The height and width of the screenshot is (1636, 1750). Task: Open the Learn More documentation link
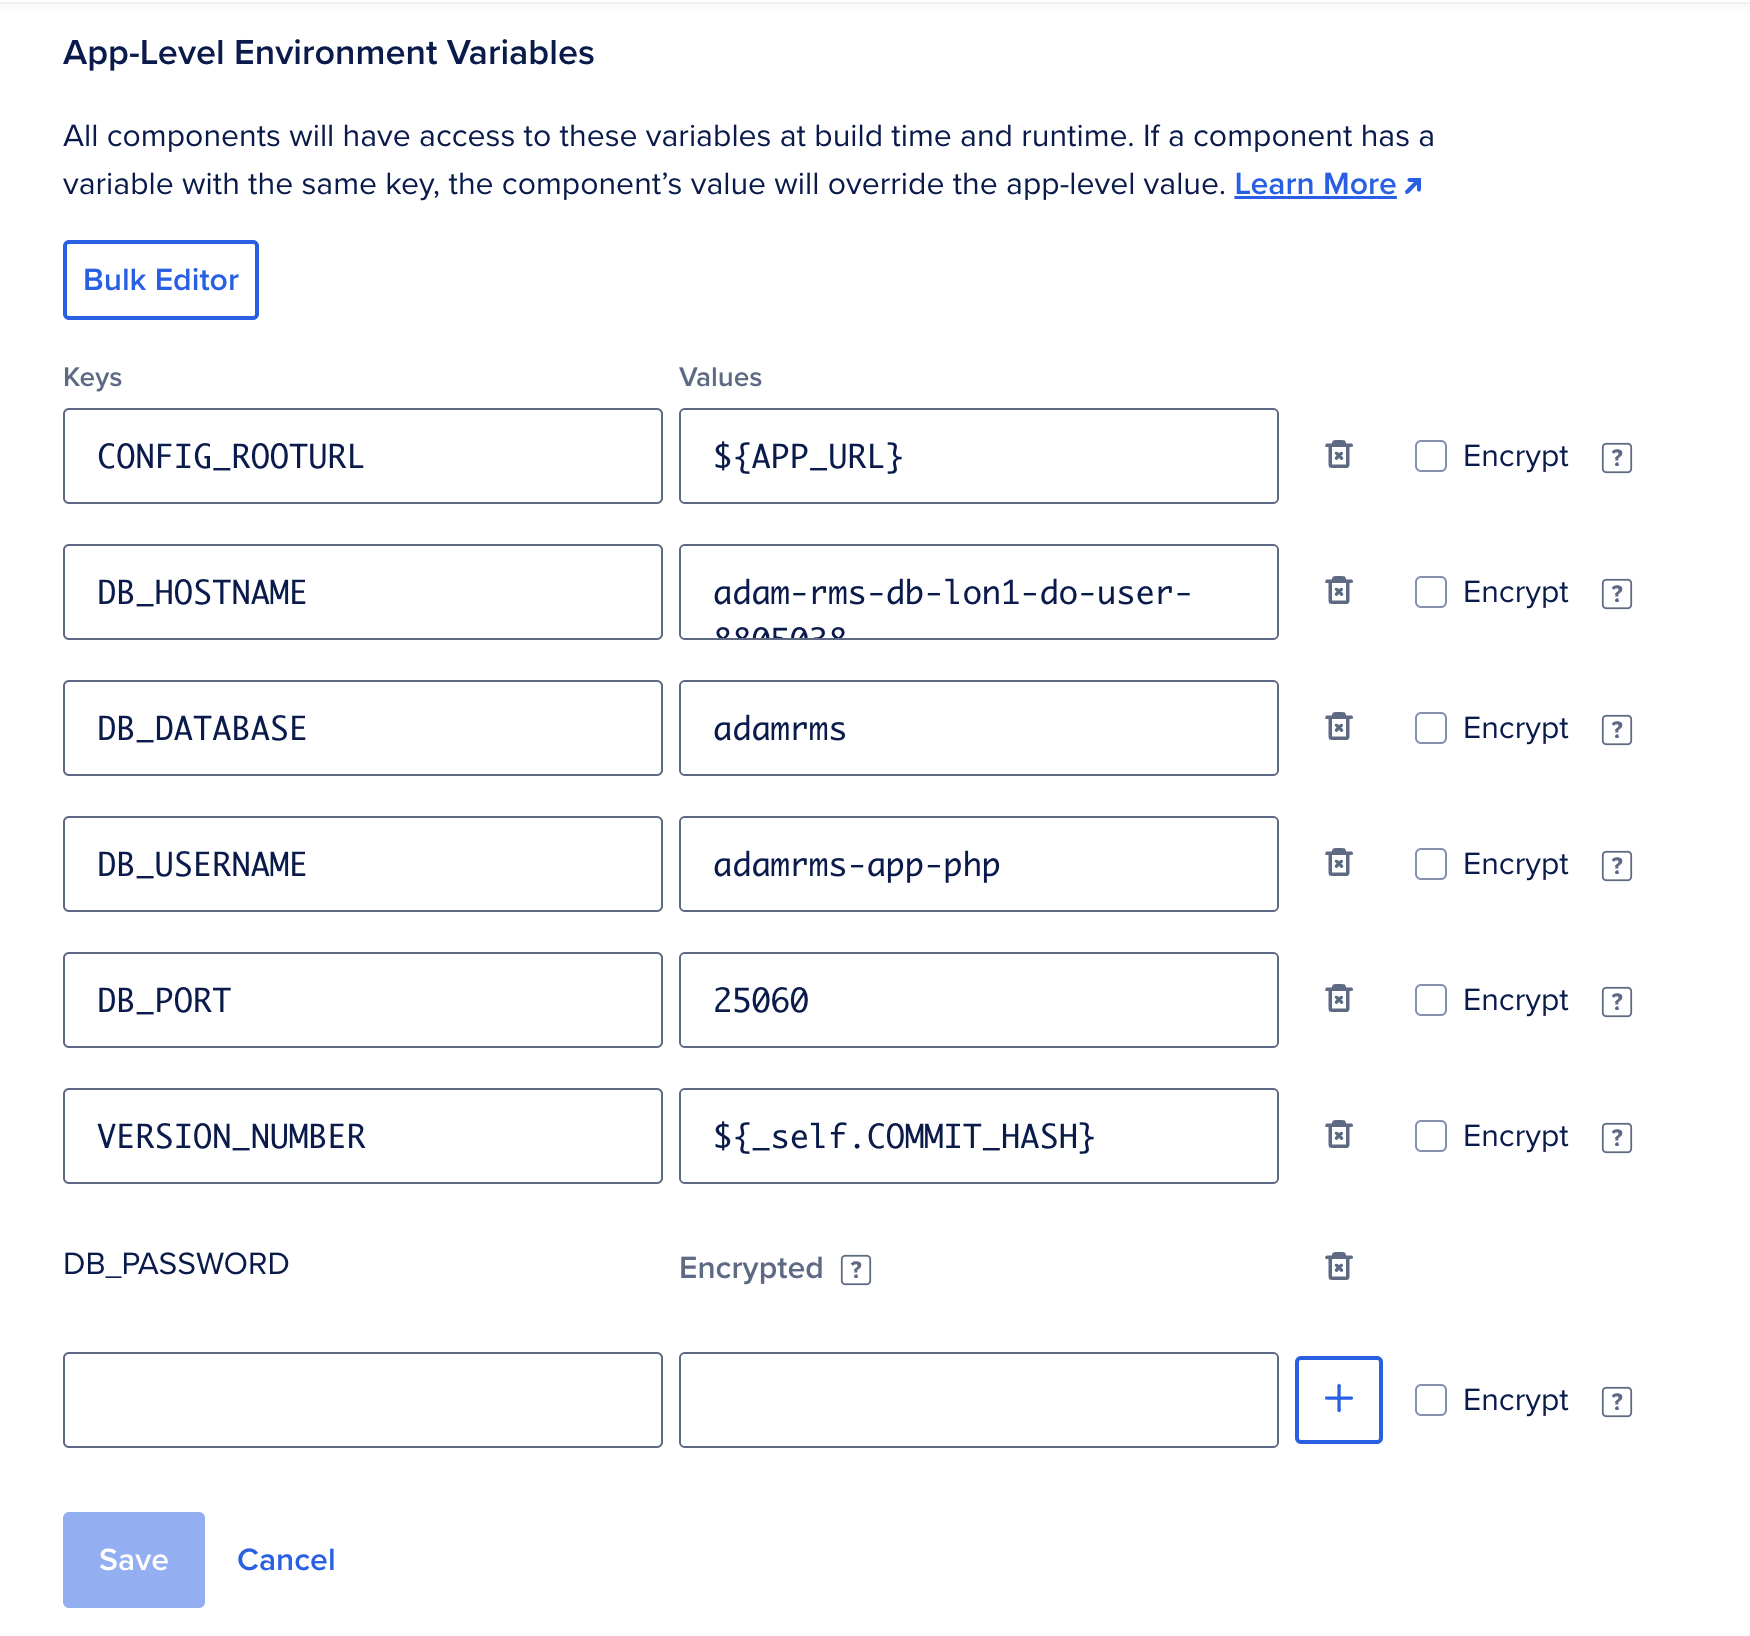pos(1315,184)
